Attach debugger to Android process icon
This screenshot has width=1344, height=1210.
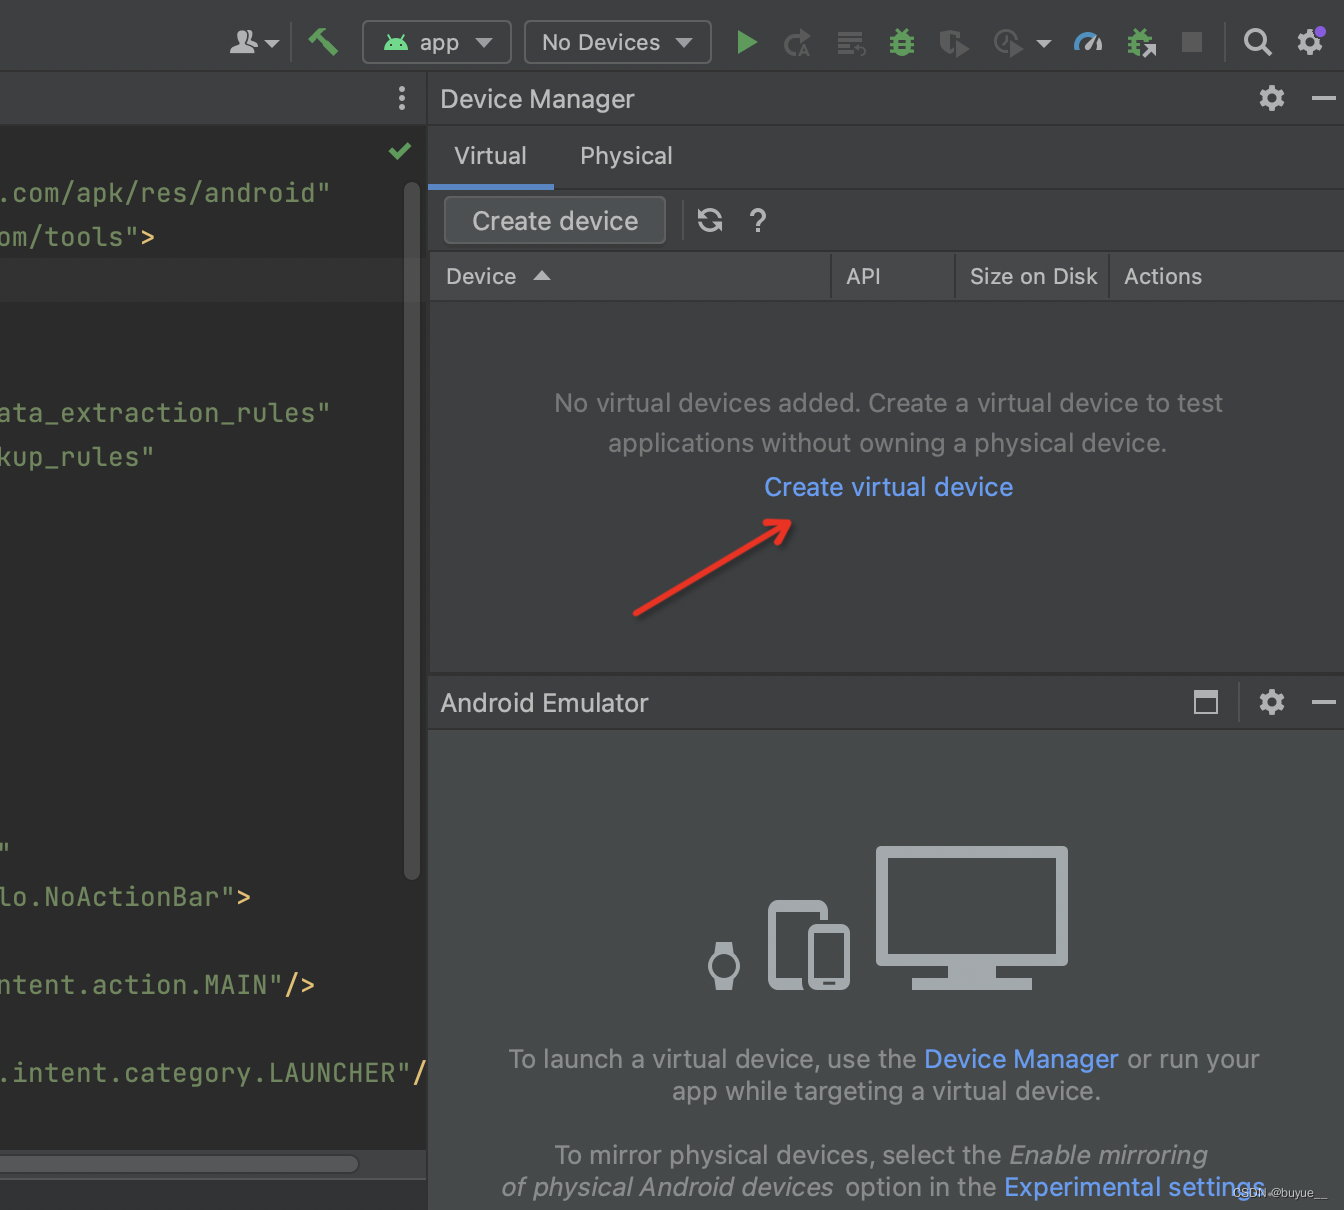1141,43
